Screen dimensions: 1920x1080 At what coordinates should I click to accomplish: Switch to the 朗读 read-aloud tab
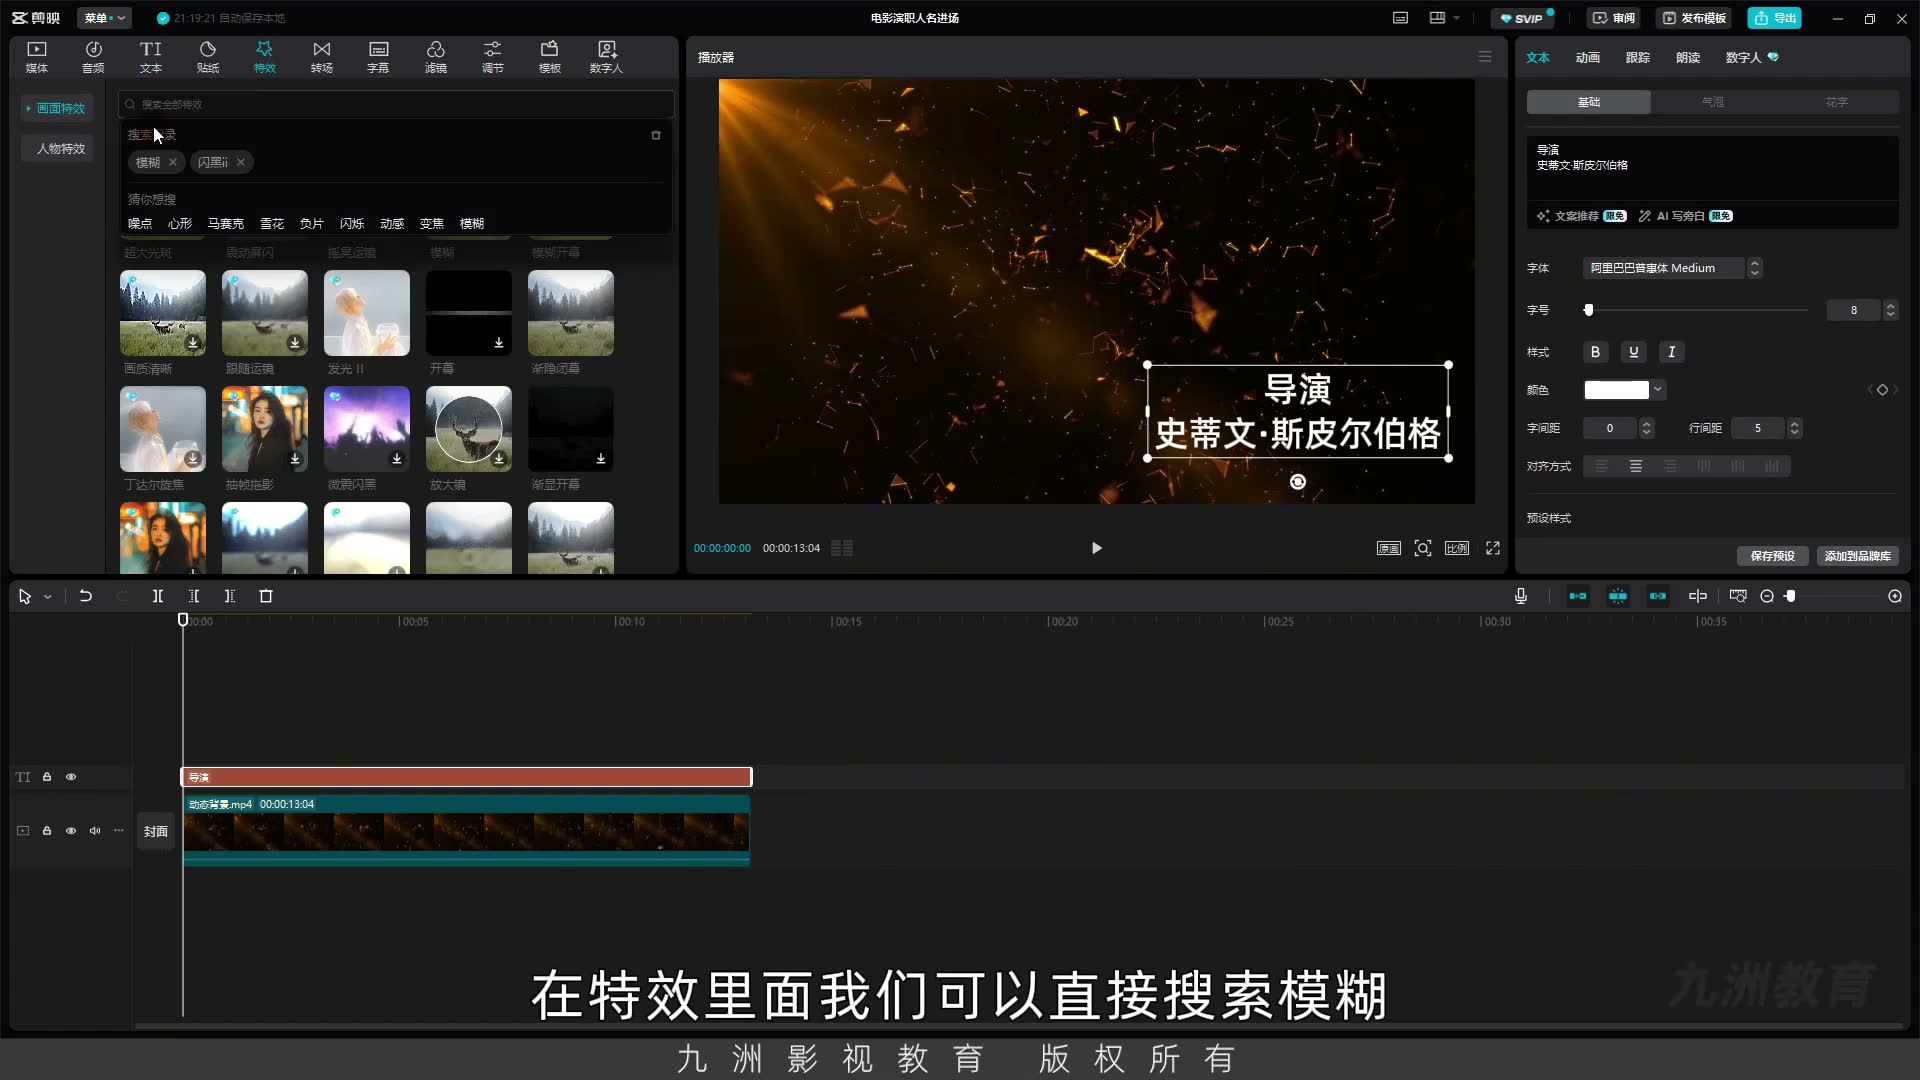click(1688, 57)
